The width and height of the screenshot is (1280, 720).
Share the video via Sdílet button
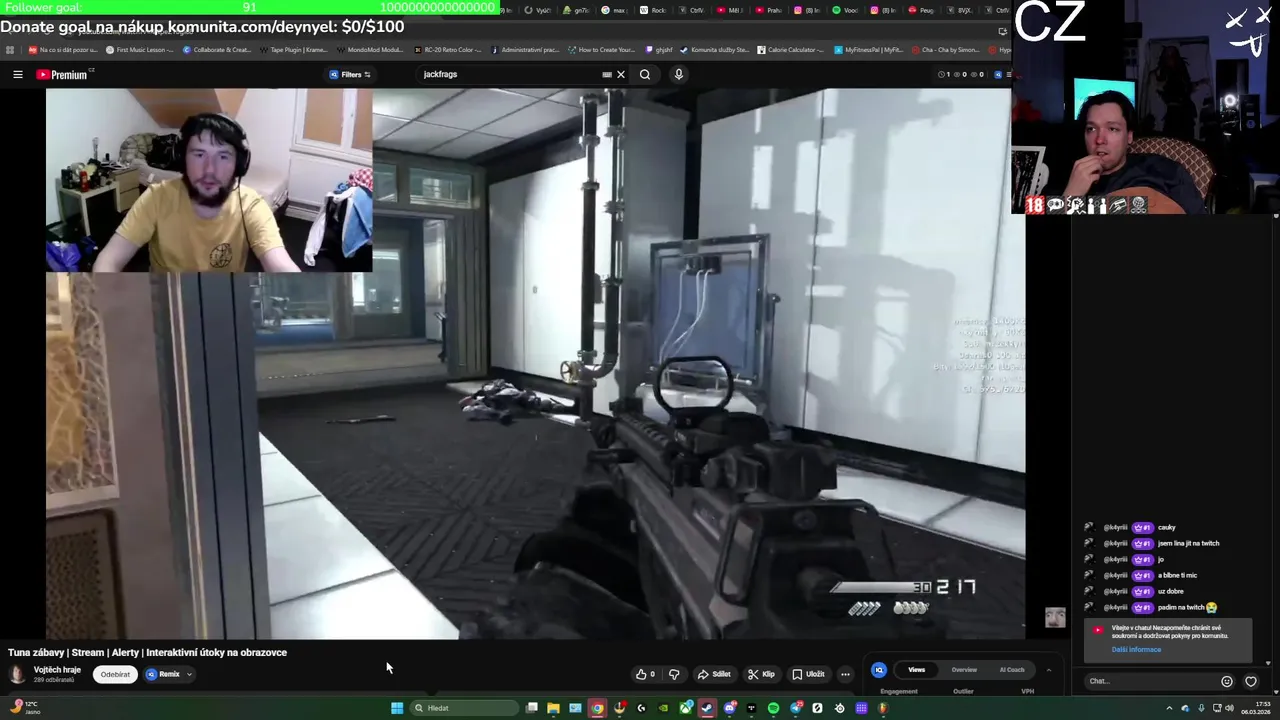[x=714, y=674]
